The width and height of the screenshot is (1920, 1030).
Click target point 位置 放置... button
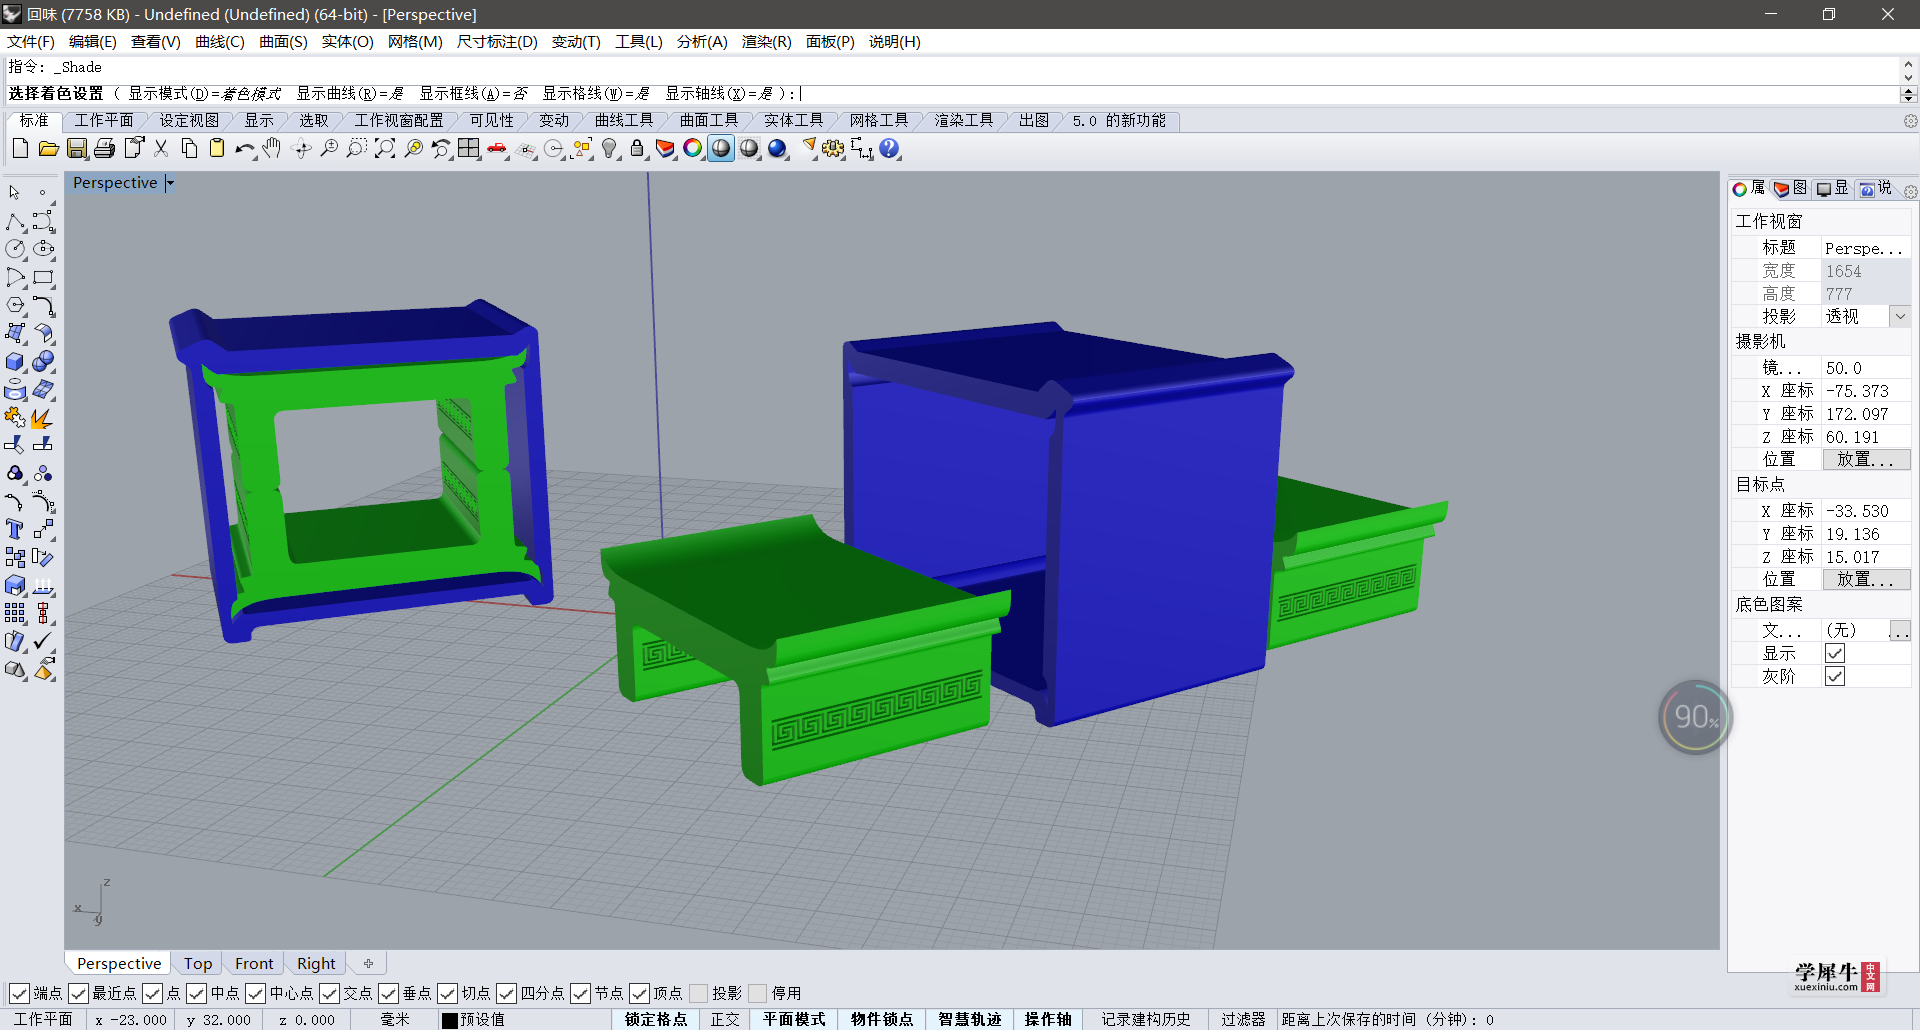point(1866,579)
